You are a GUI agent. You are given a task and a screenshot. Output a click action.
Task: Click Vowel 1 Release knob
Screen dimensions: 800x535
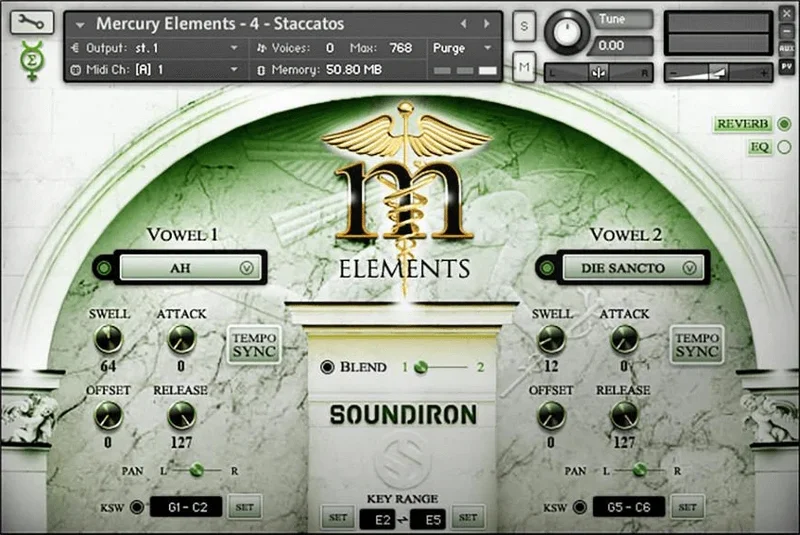(x=182, y=415)
